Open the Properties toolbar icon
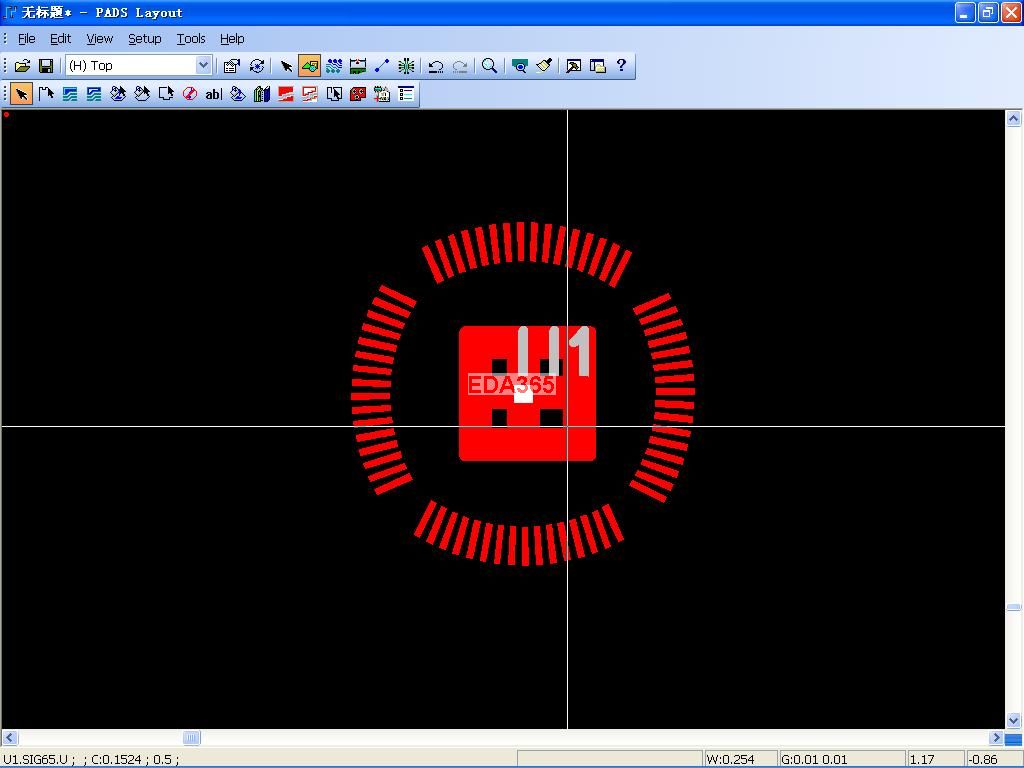Screen dimensions: 1024x768 (x=232, y=66)
